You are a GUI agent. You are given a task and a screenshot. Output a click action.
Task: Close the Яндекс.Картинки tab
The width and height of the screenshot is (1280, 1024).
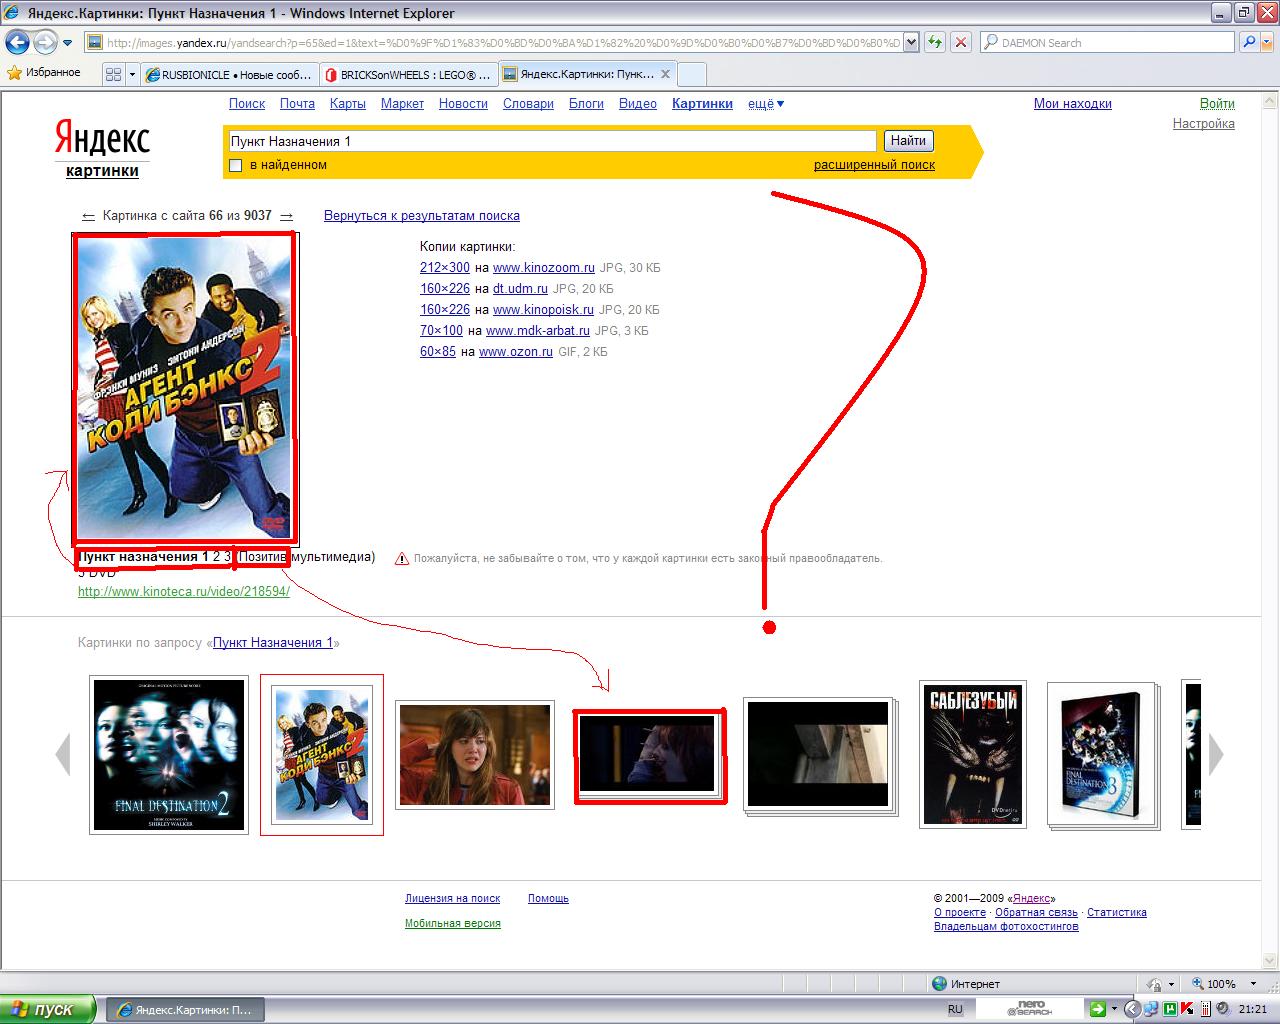(665, 74)
